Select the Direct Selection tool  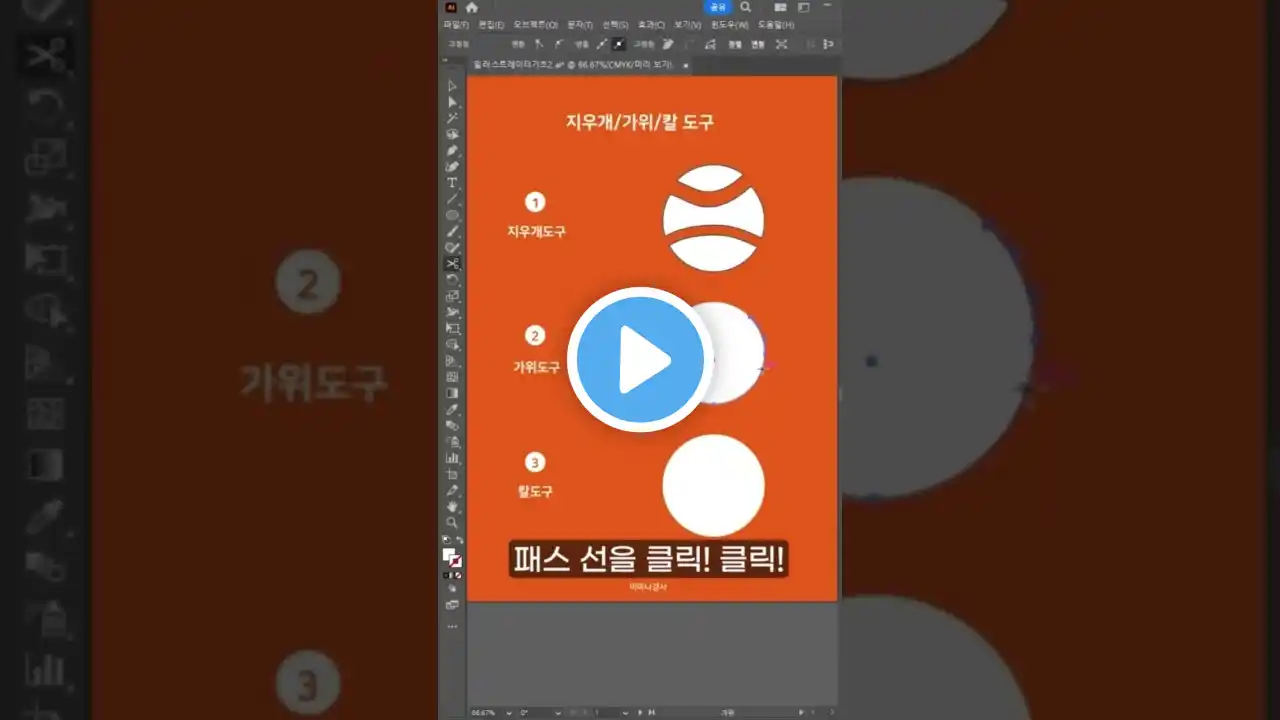tap(453, 102)
